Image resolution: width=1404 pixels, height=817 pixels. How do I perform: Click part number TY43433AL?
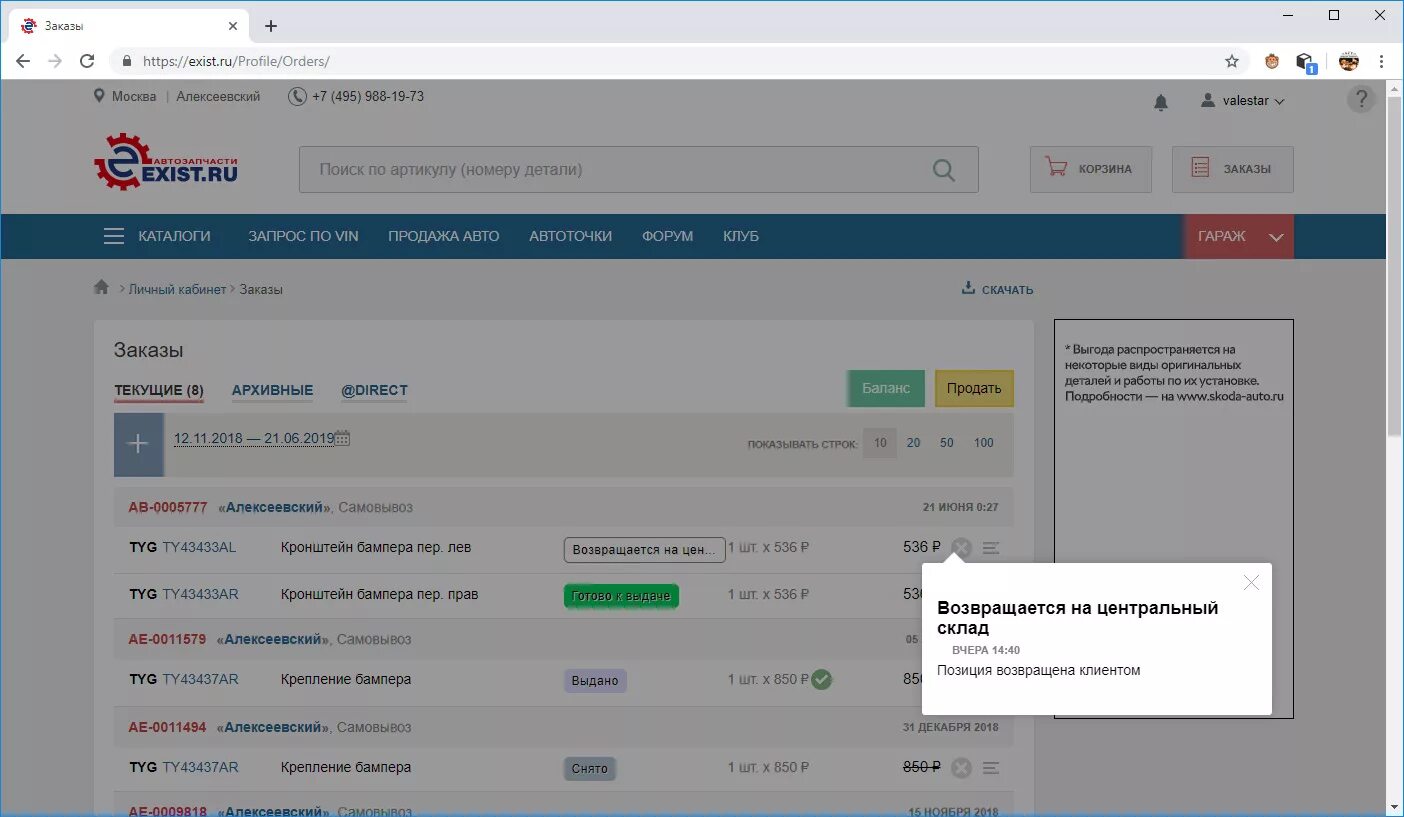coord(199,547)
